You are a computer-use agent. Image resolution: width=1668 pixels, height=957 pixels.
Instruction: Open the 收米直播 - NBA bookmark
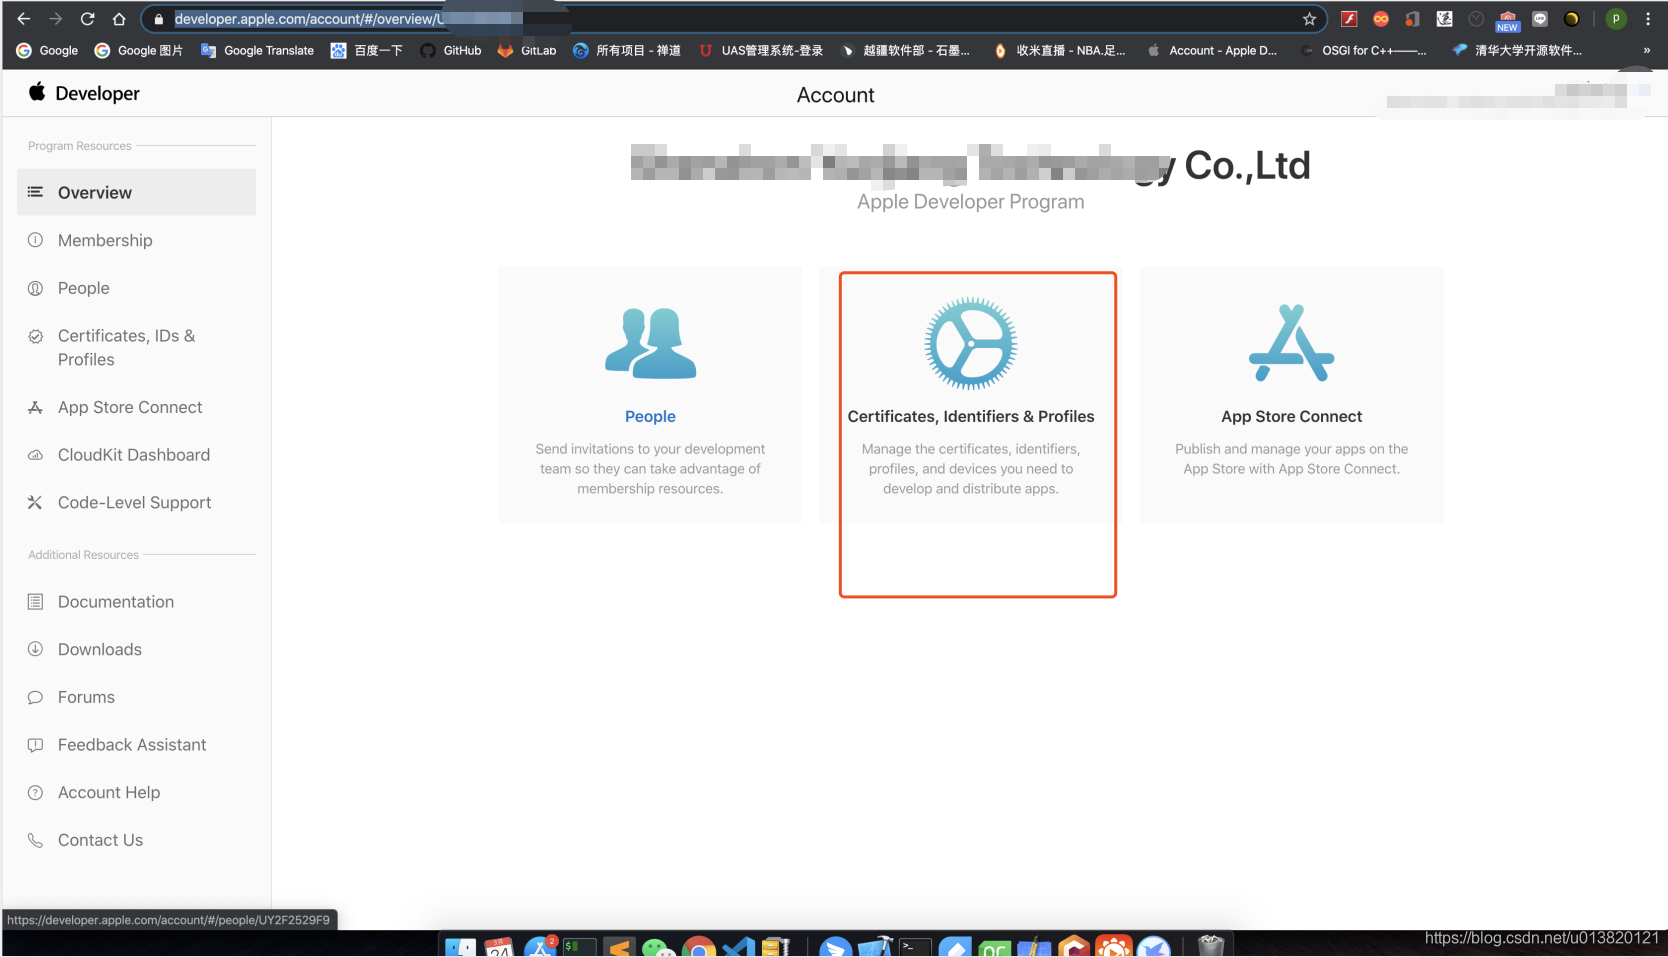[x=1059, y=50]
